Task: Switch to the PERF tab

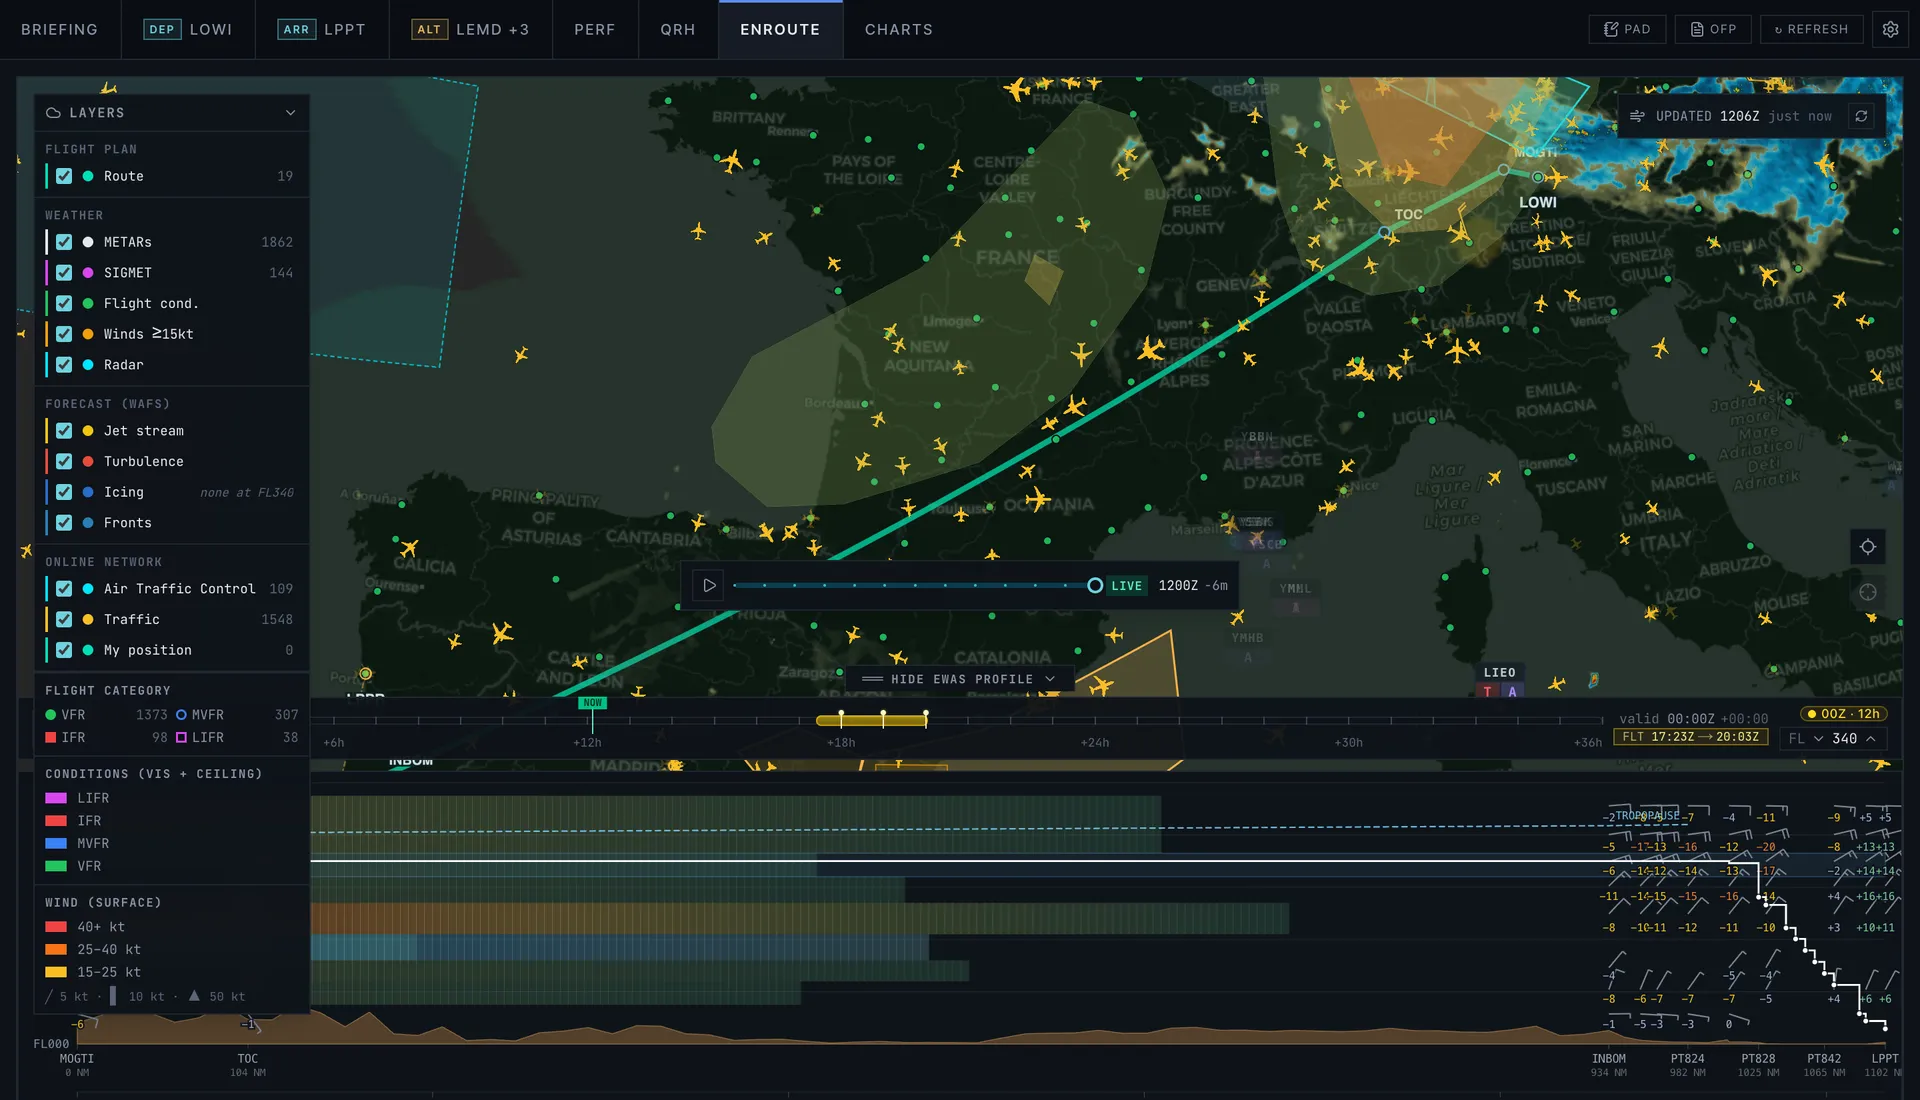Action: tap(595, 29)
